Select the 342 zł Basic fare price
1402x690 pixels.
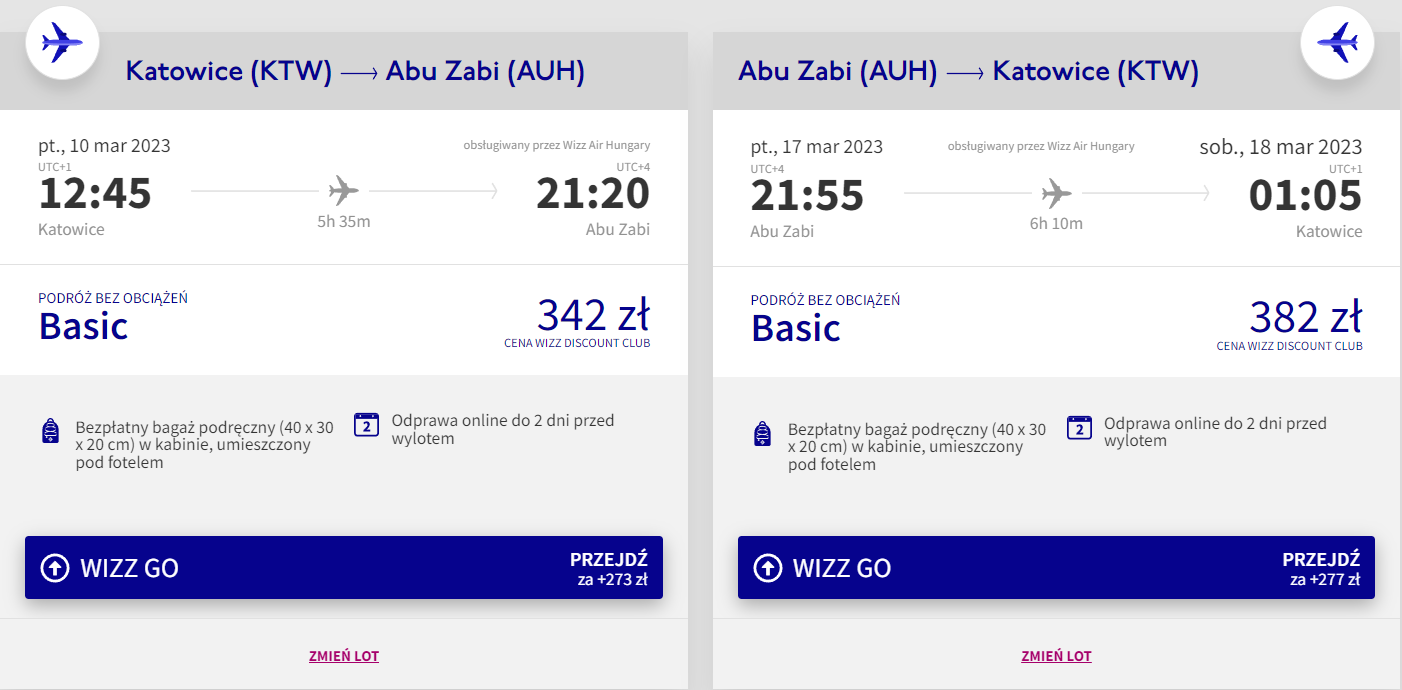[x=593, y=315]
